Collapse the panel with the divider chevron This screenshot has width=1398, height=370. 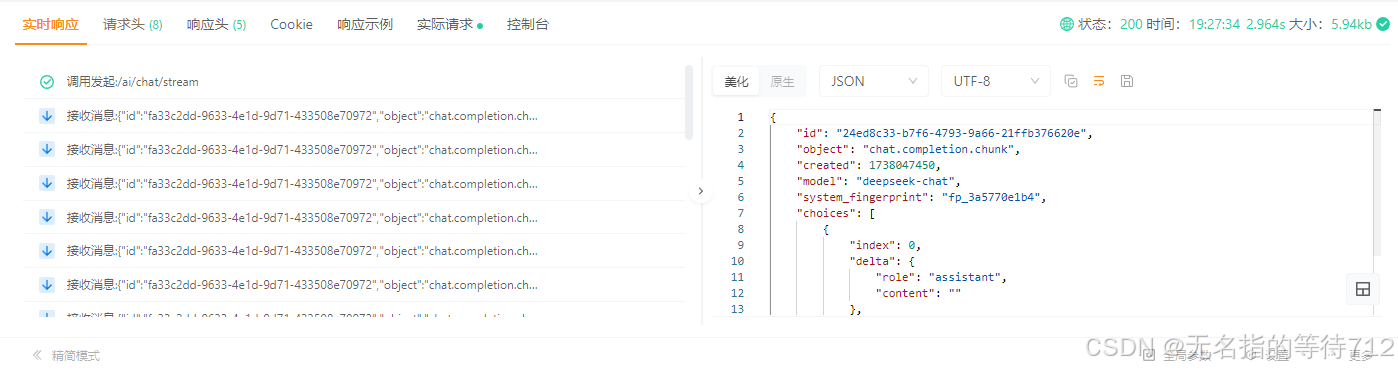tap(700, 190)
